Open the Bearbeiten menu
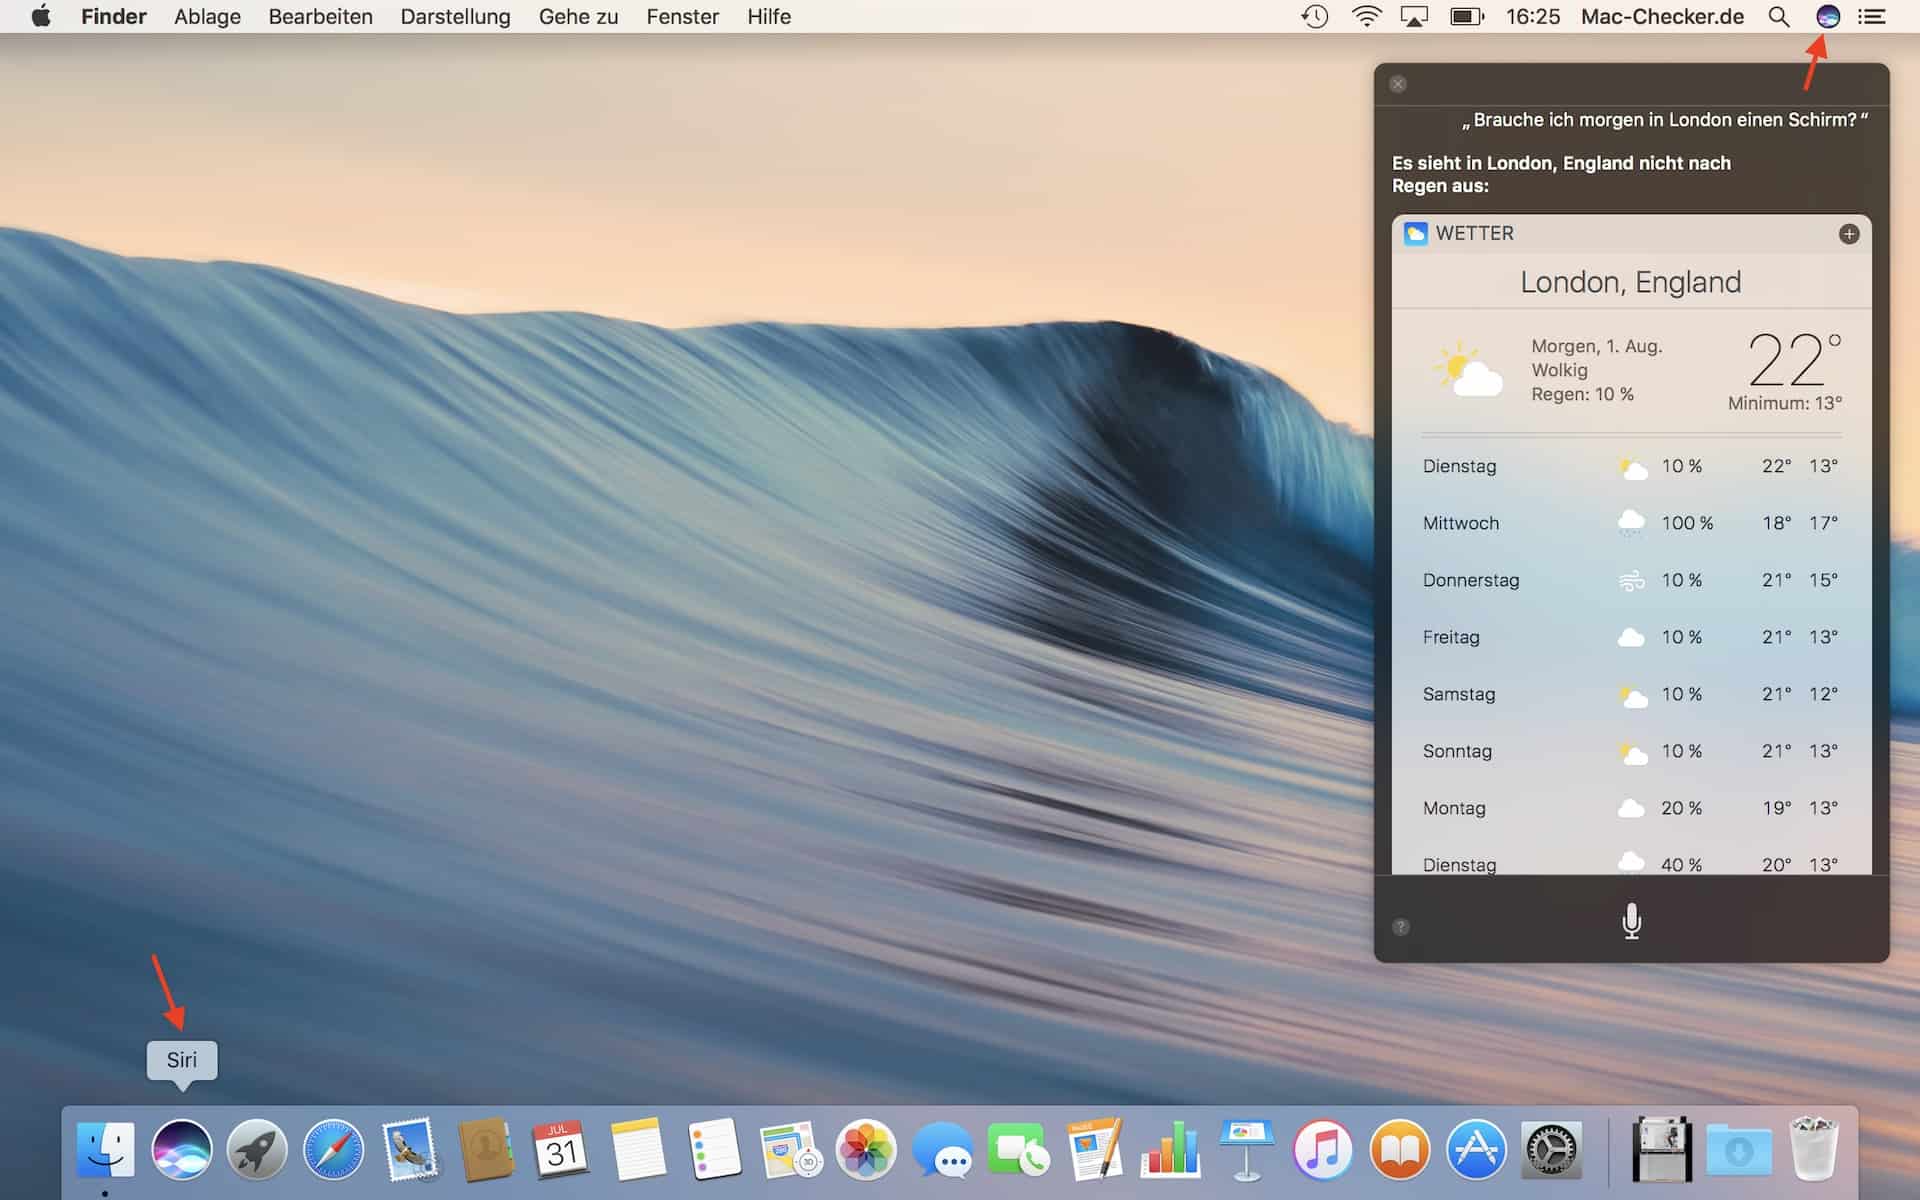Screen dimensions: 1920x1200 coord(320,16)
